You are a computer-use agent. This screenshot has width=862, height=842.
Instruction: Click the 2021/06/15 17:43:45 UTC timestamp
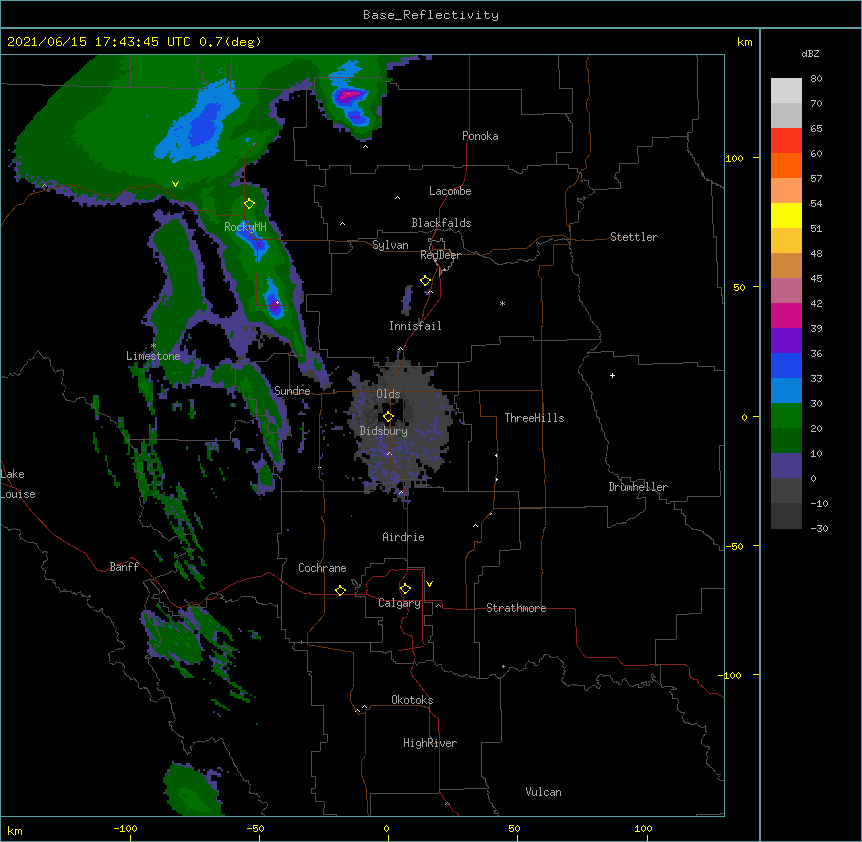[x=98, y=42]
